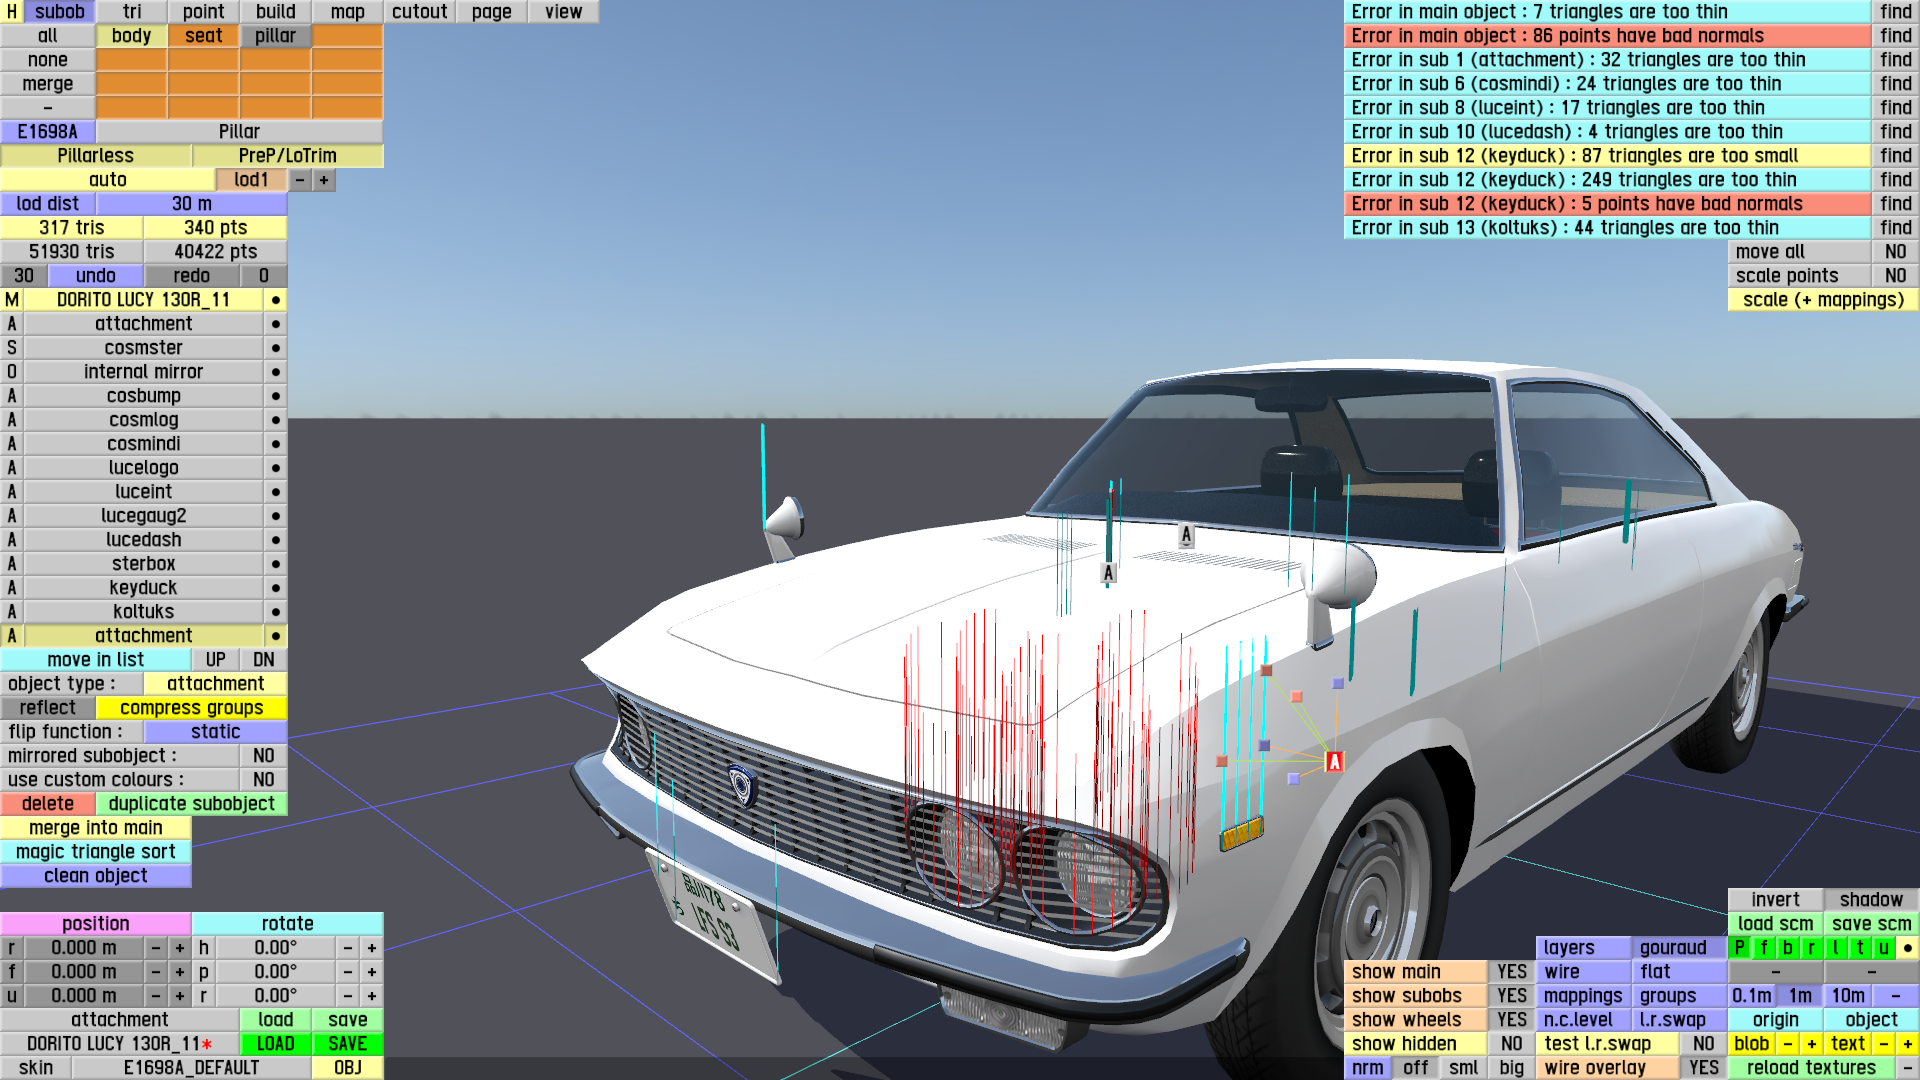Toggle show hidden NO button
The height and width of the screenshot is (1080, 1920).
pyautogui.click(x=1511, y=1044)
